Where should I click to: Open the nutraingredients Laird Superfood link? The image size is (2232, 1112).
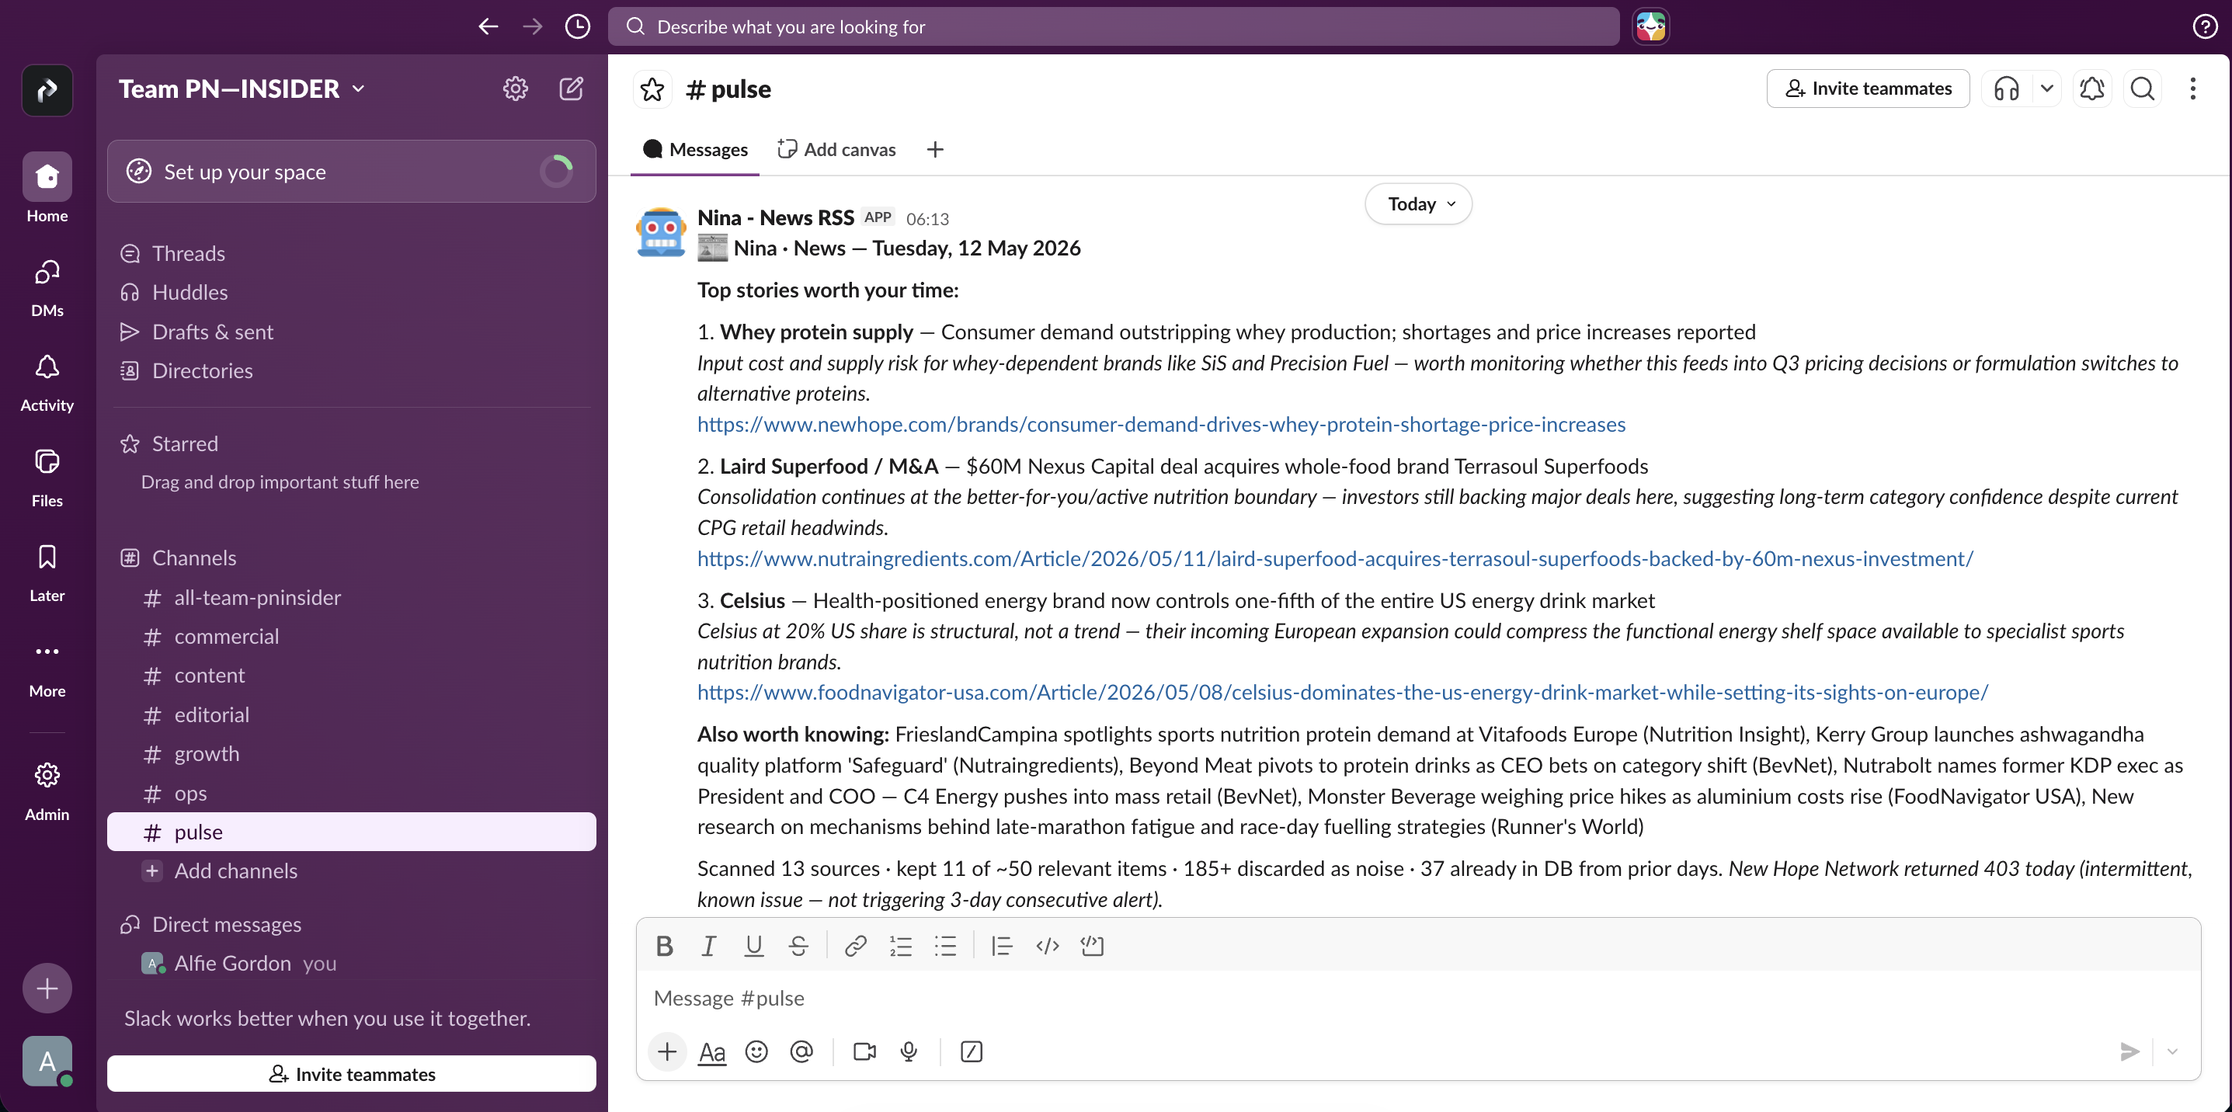click(x=1335, y=558)
